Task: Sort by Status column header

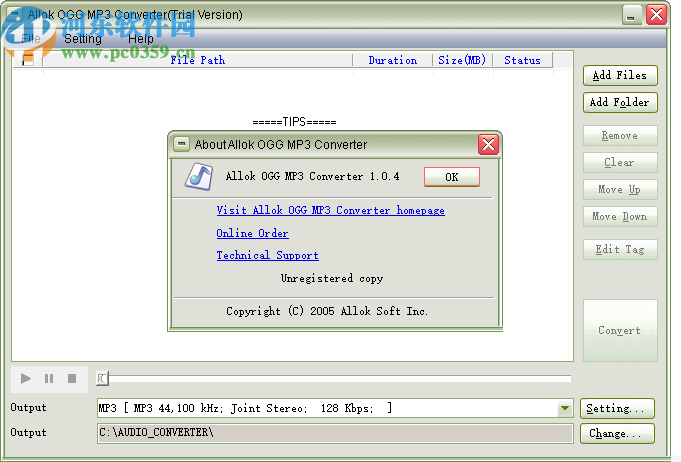Action: (x=522, y=60)
